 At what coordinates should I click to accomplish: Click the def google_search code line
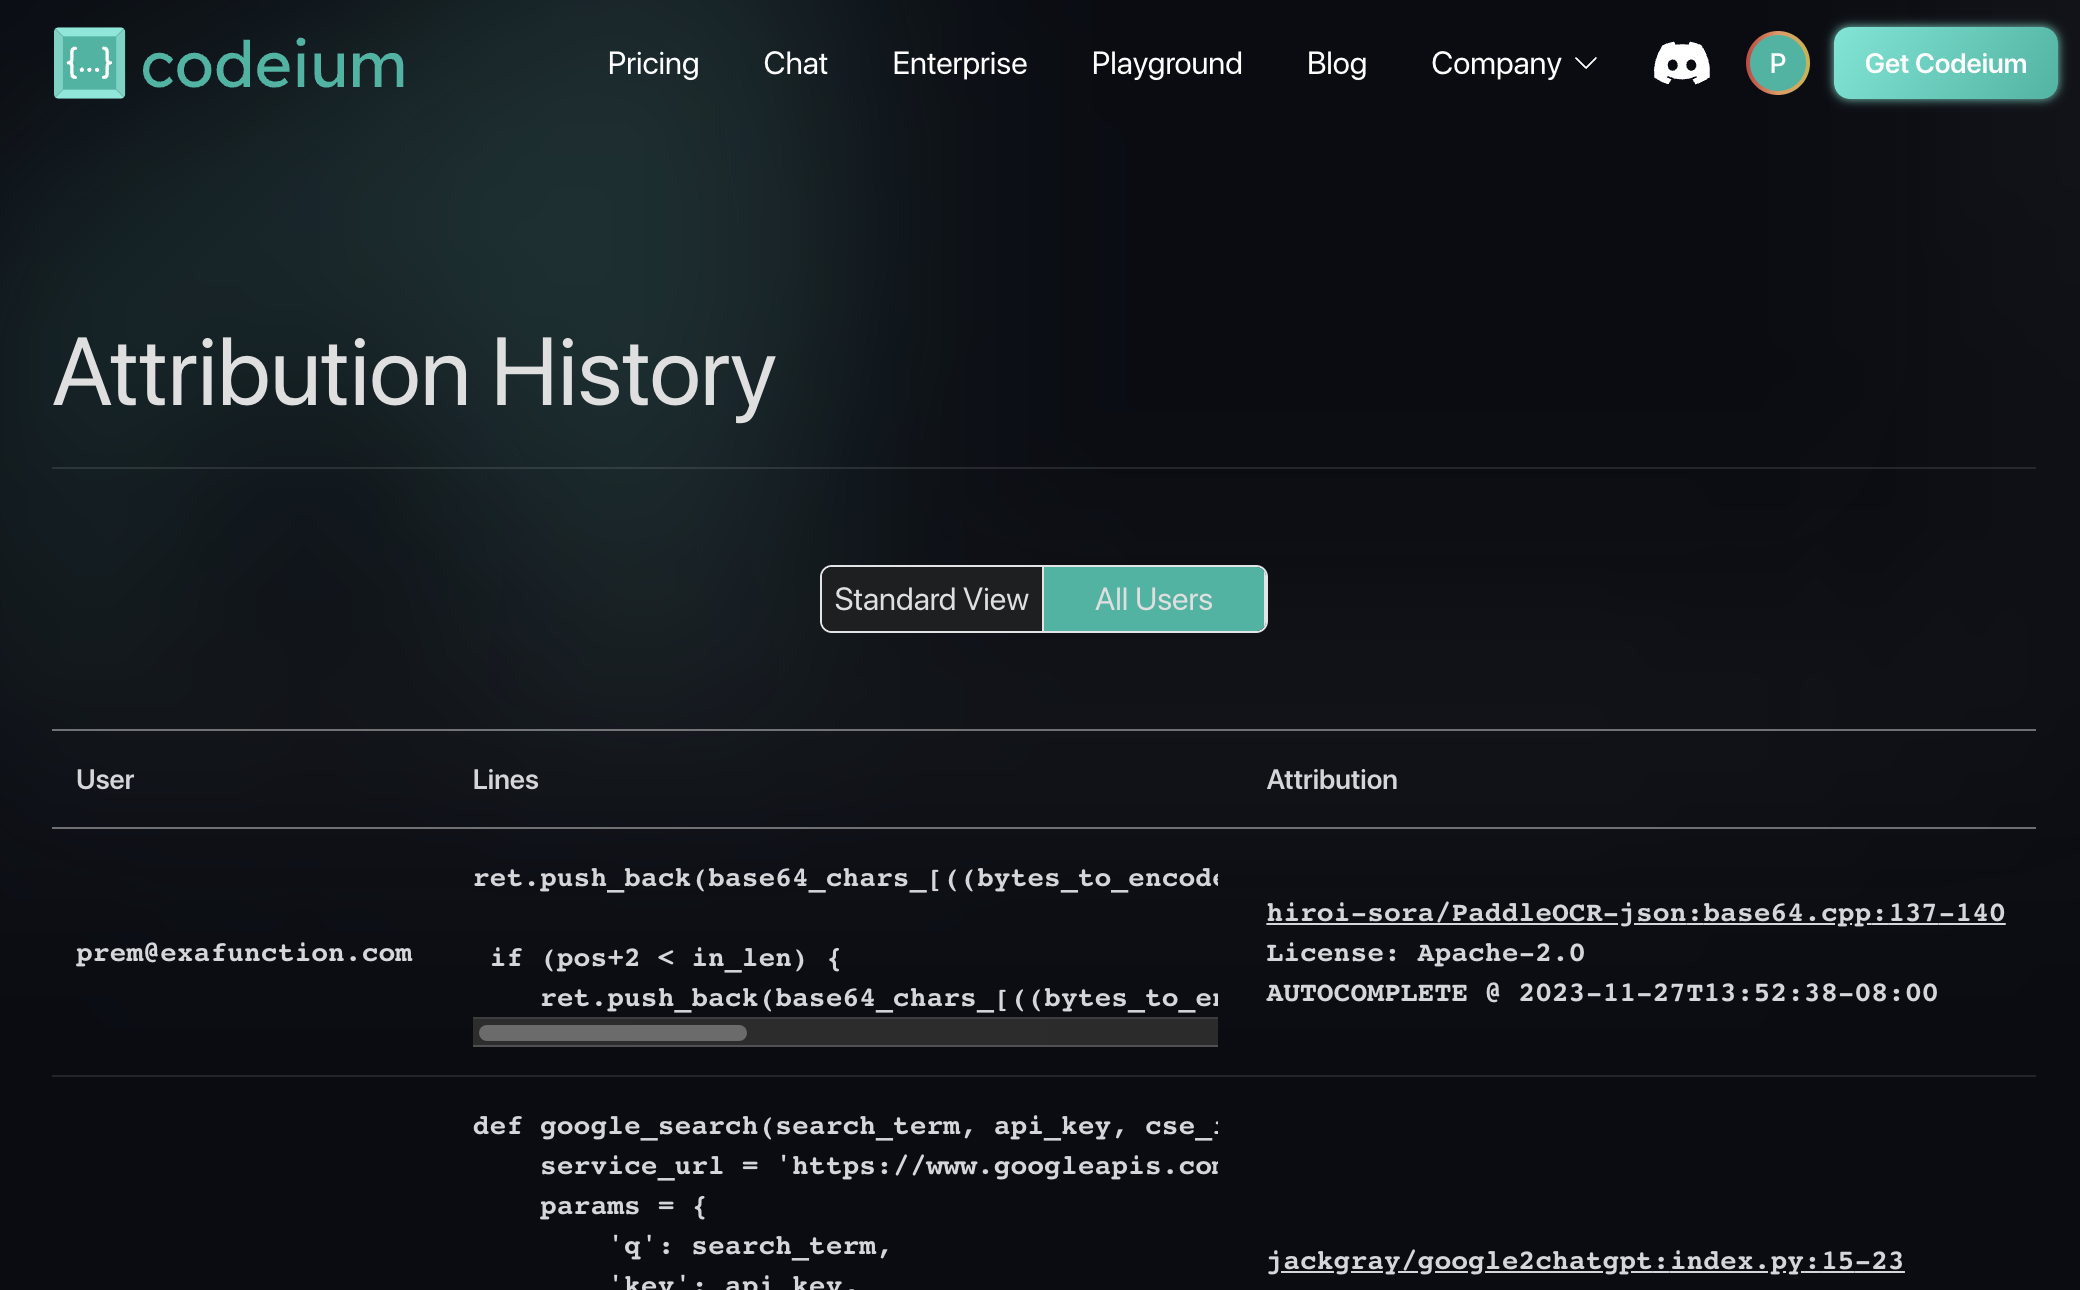pos(845,1126)
